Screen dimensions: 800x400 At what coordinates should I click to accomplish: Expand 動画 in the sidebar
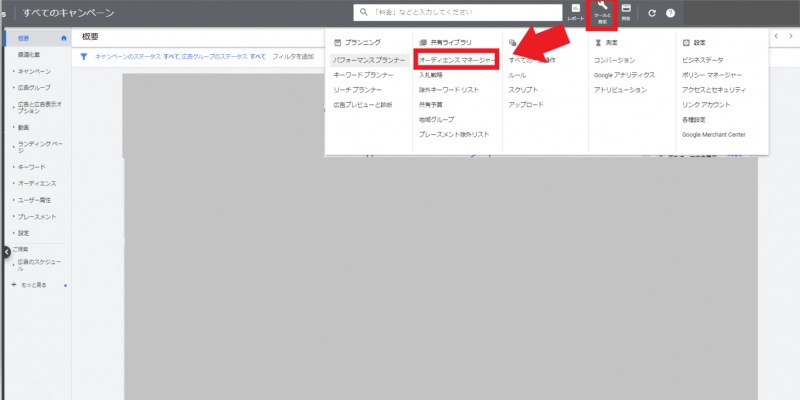click(14, 128)
